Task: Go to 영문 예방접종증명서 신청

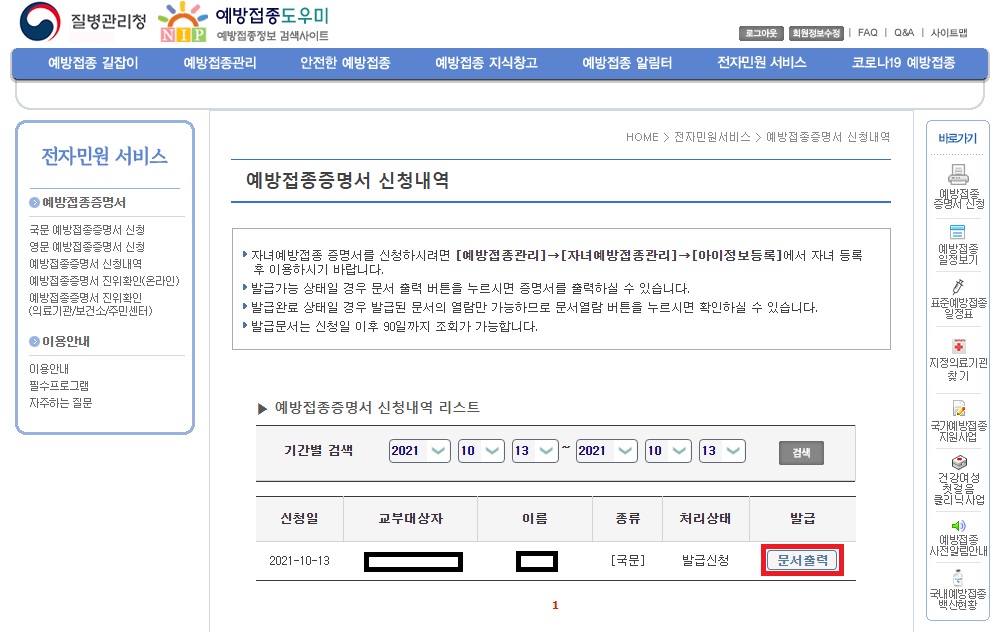Action: point(87,247)
